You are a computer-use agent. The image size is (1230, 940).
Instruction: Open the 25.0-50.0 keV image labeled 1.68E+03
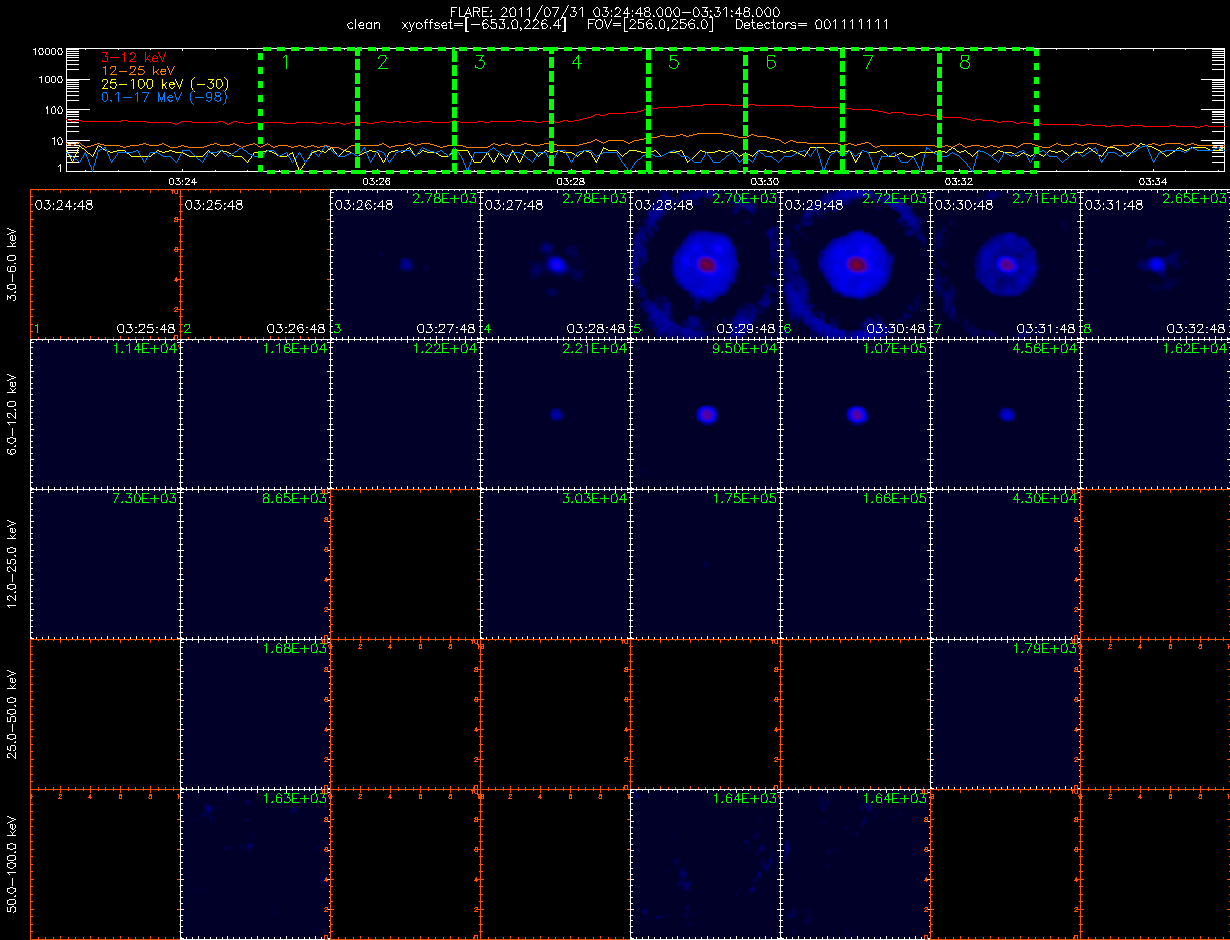(255, 713)
